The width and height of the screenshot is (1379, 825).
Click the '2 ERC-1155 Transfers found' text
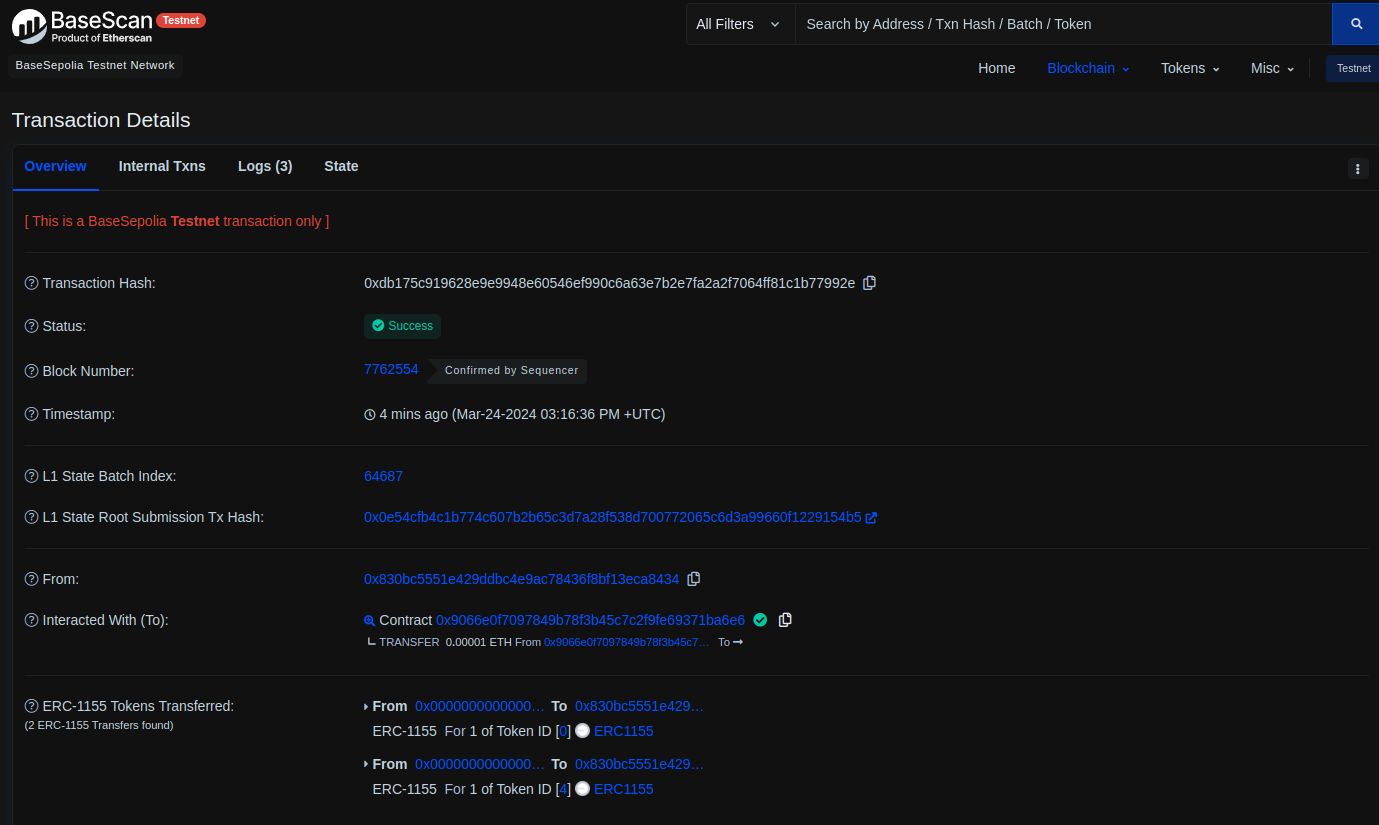tap(99, 725)
